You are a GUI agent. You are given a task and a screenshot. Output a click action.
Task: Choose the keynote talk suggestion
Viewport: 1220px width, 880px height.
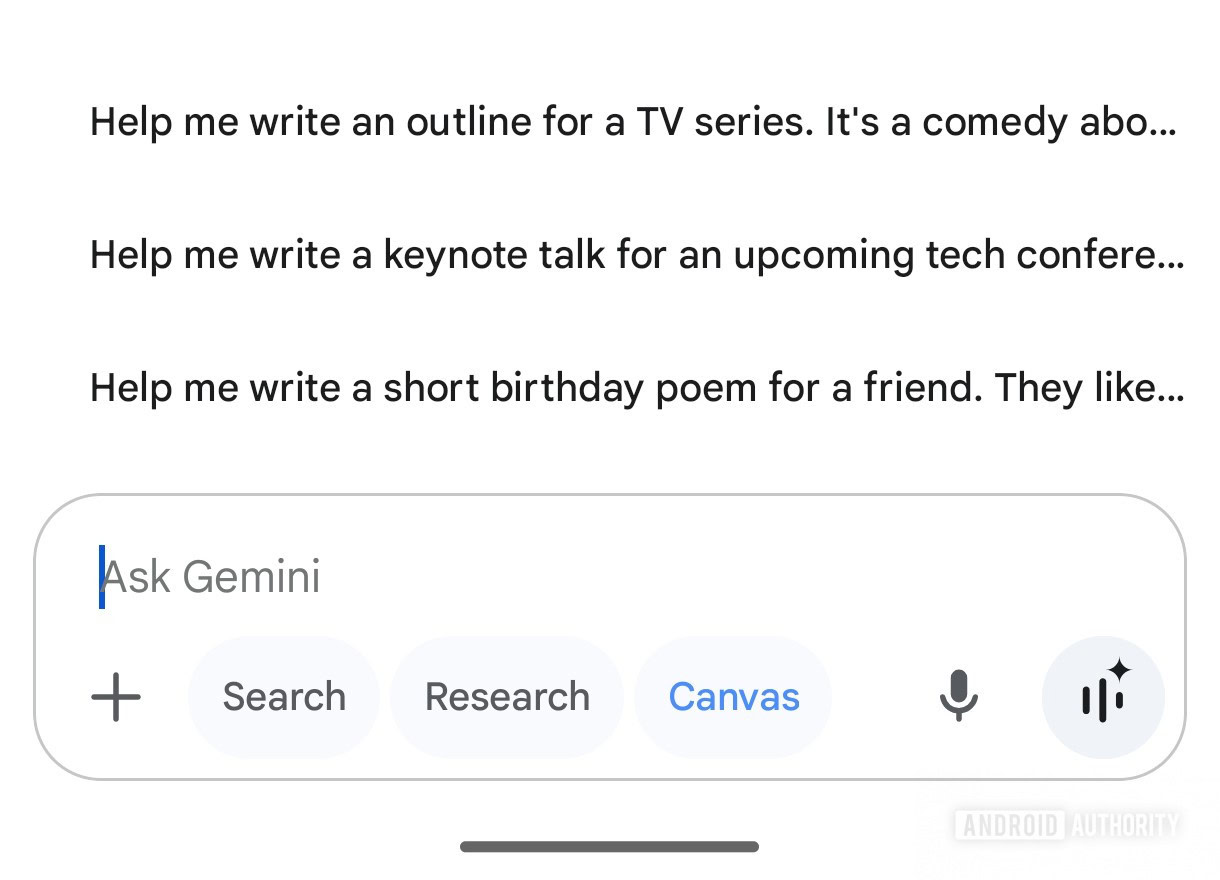[x=636, y=256]
